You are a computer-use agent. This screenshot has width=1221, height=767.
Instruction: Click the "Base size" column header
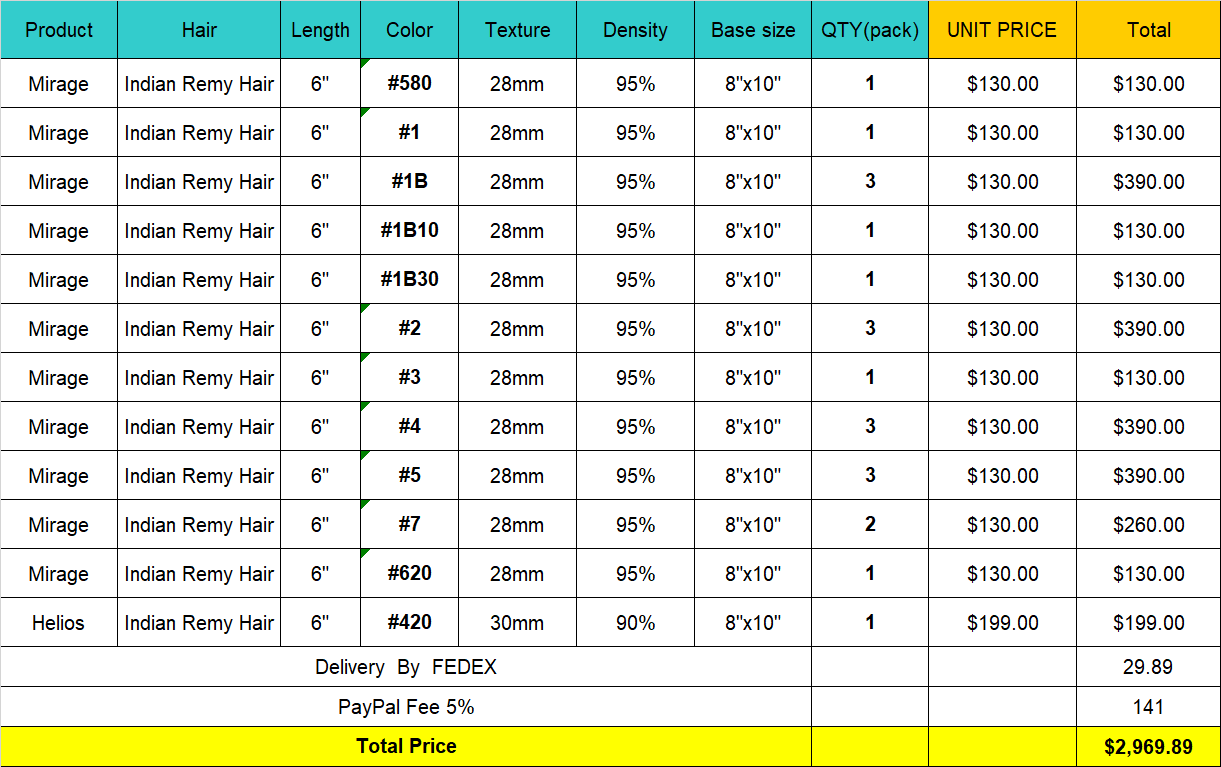tap(753, 30)
